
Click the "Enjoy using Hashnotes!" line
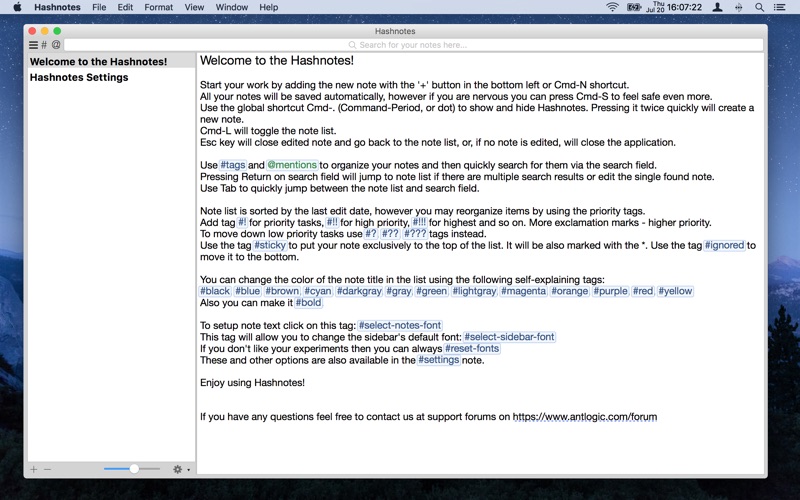253,383
